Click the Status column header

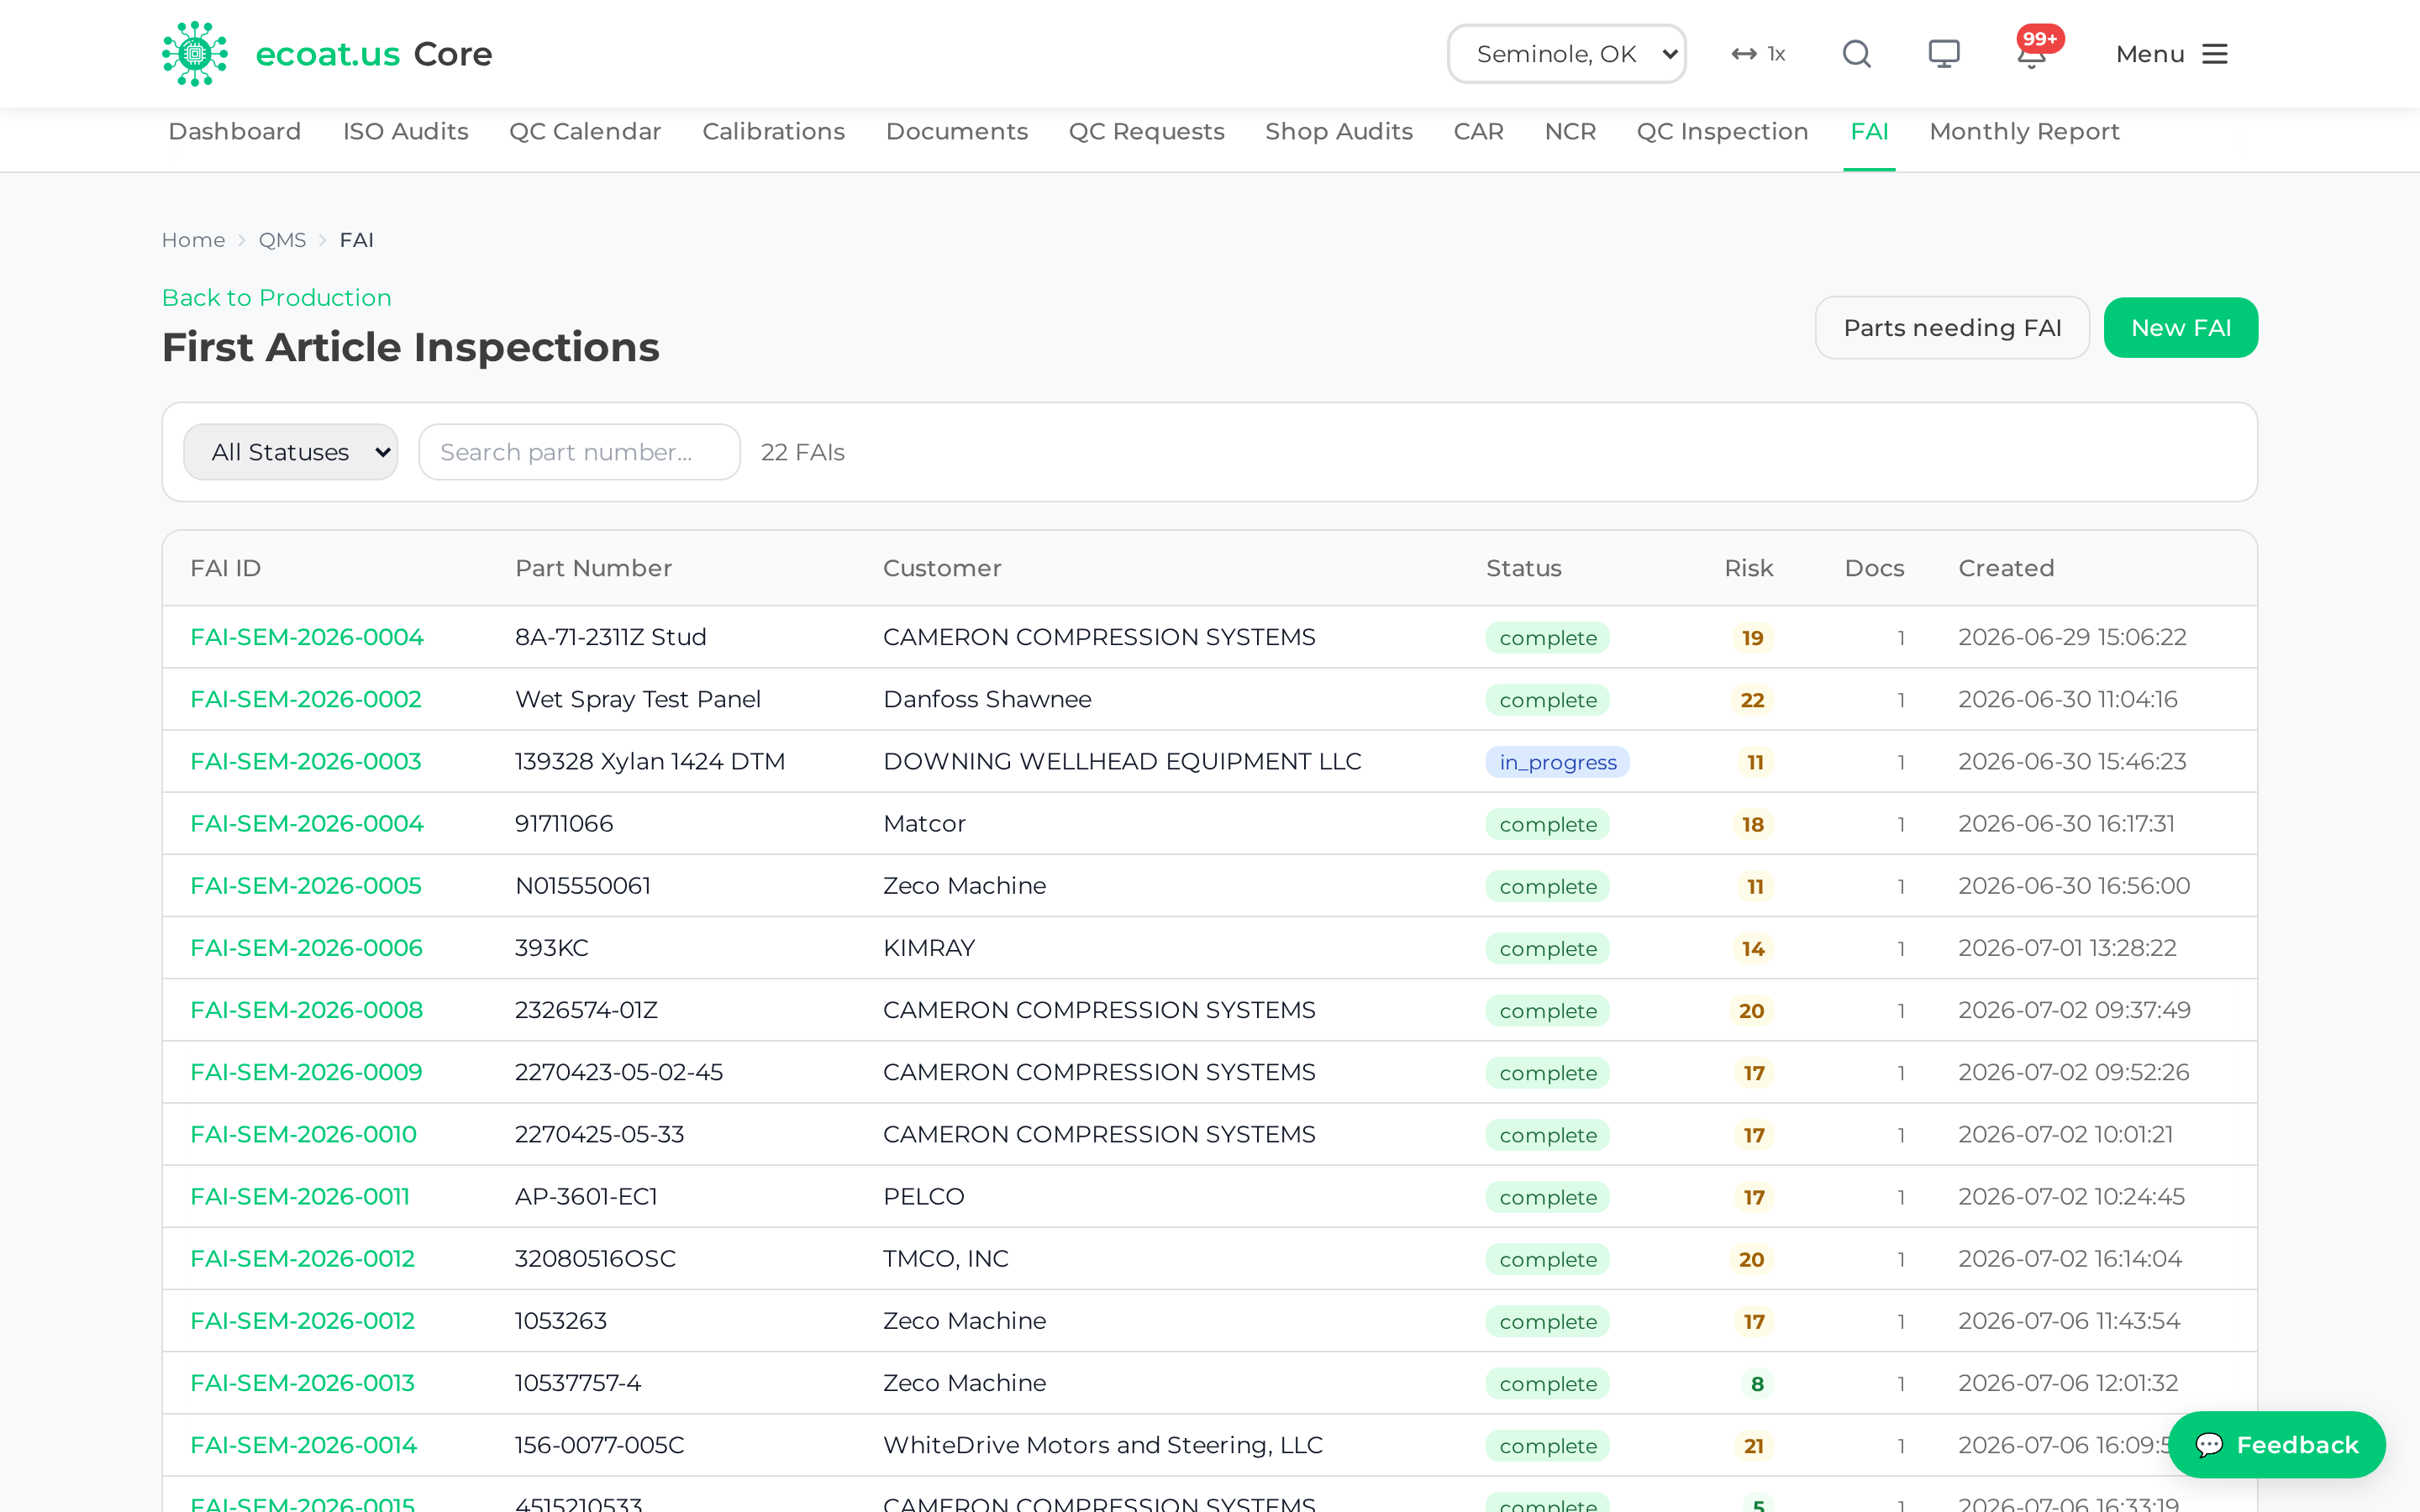(x=1524, y=568)
